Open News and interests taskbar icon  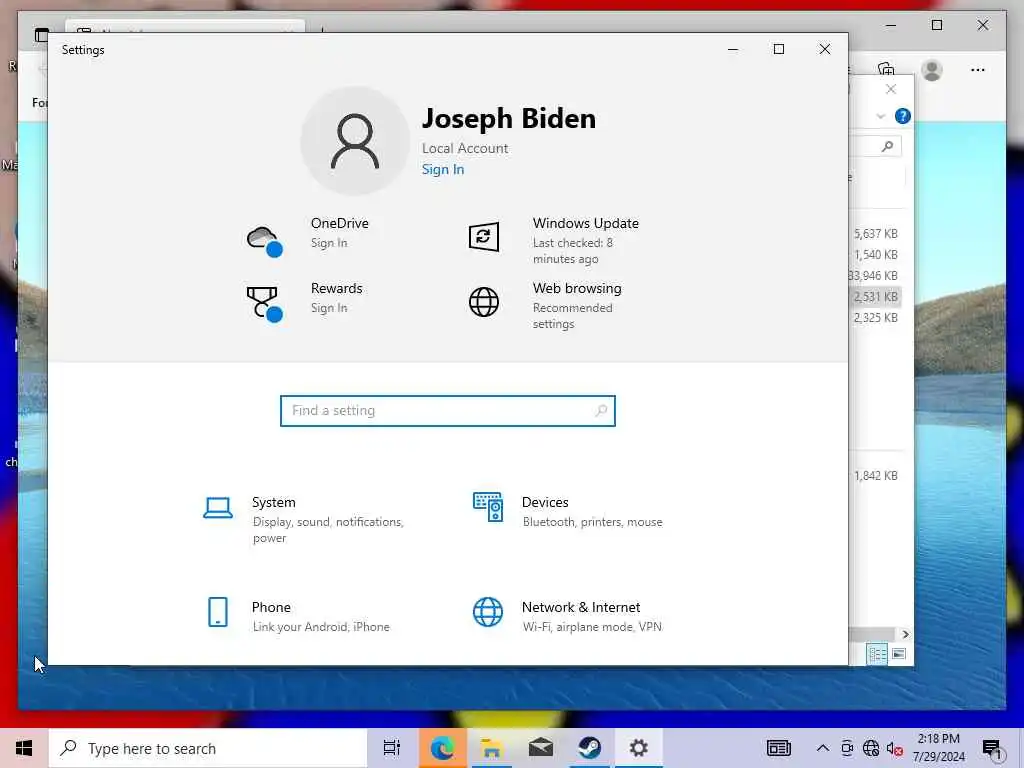(x=778, y=748)
